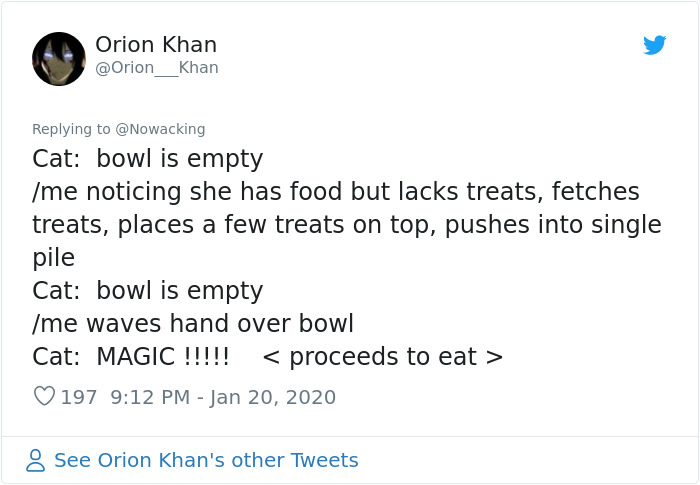Open the @Nowacking mention
The height and width of the screenshot is (485, 700).
[x=161, y=129]
